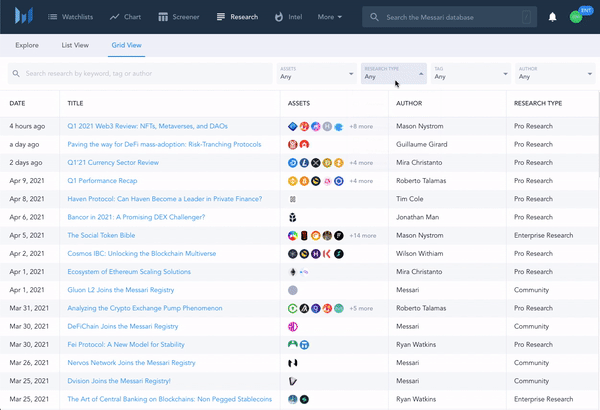Click the Gluon L2 gray asset icon
Screen dimensions: 600x410
click(x=293, y=290)
